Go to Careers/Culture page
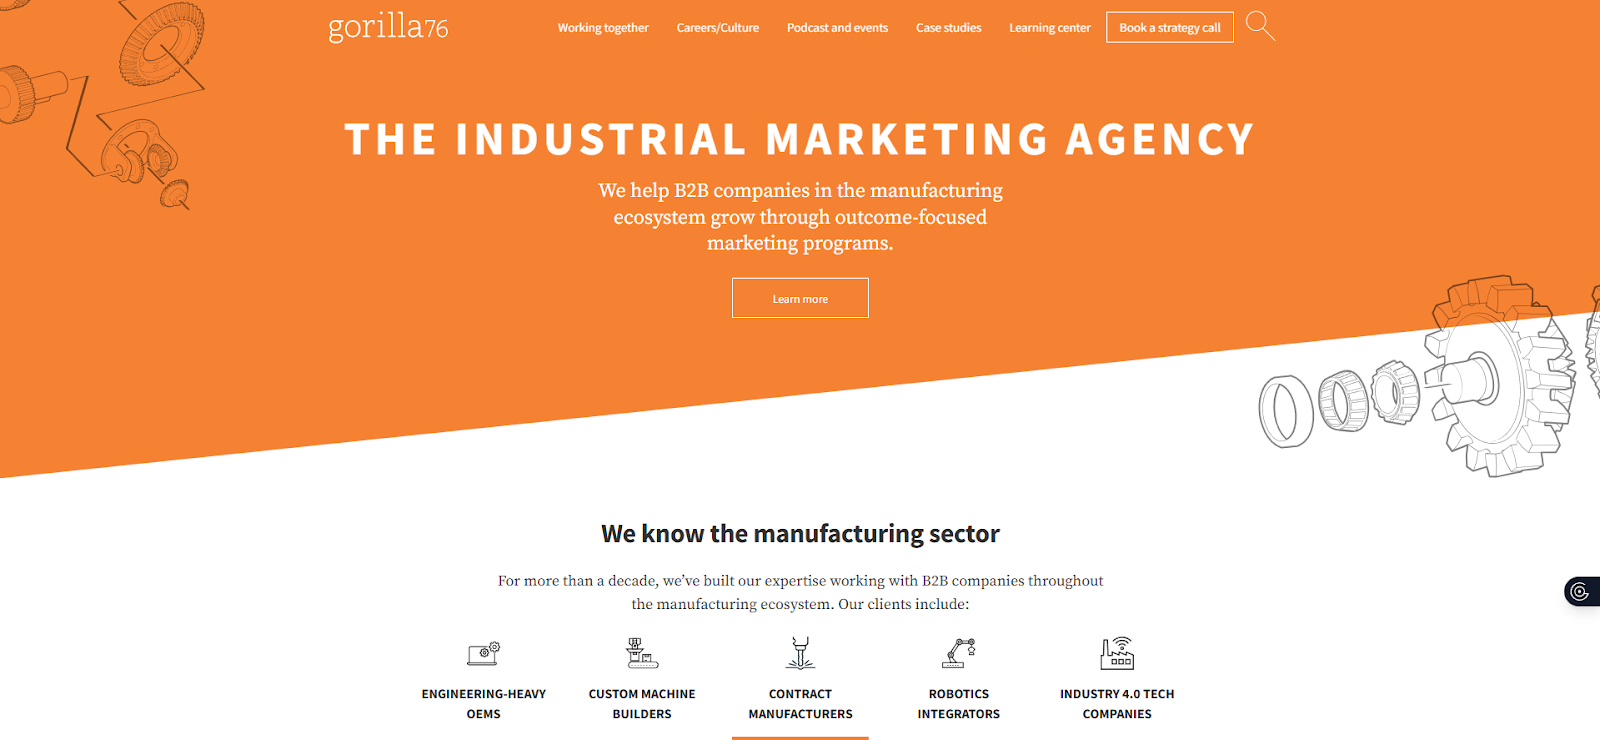1600x740 pixels. tap(717, 28)
